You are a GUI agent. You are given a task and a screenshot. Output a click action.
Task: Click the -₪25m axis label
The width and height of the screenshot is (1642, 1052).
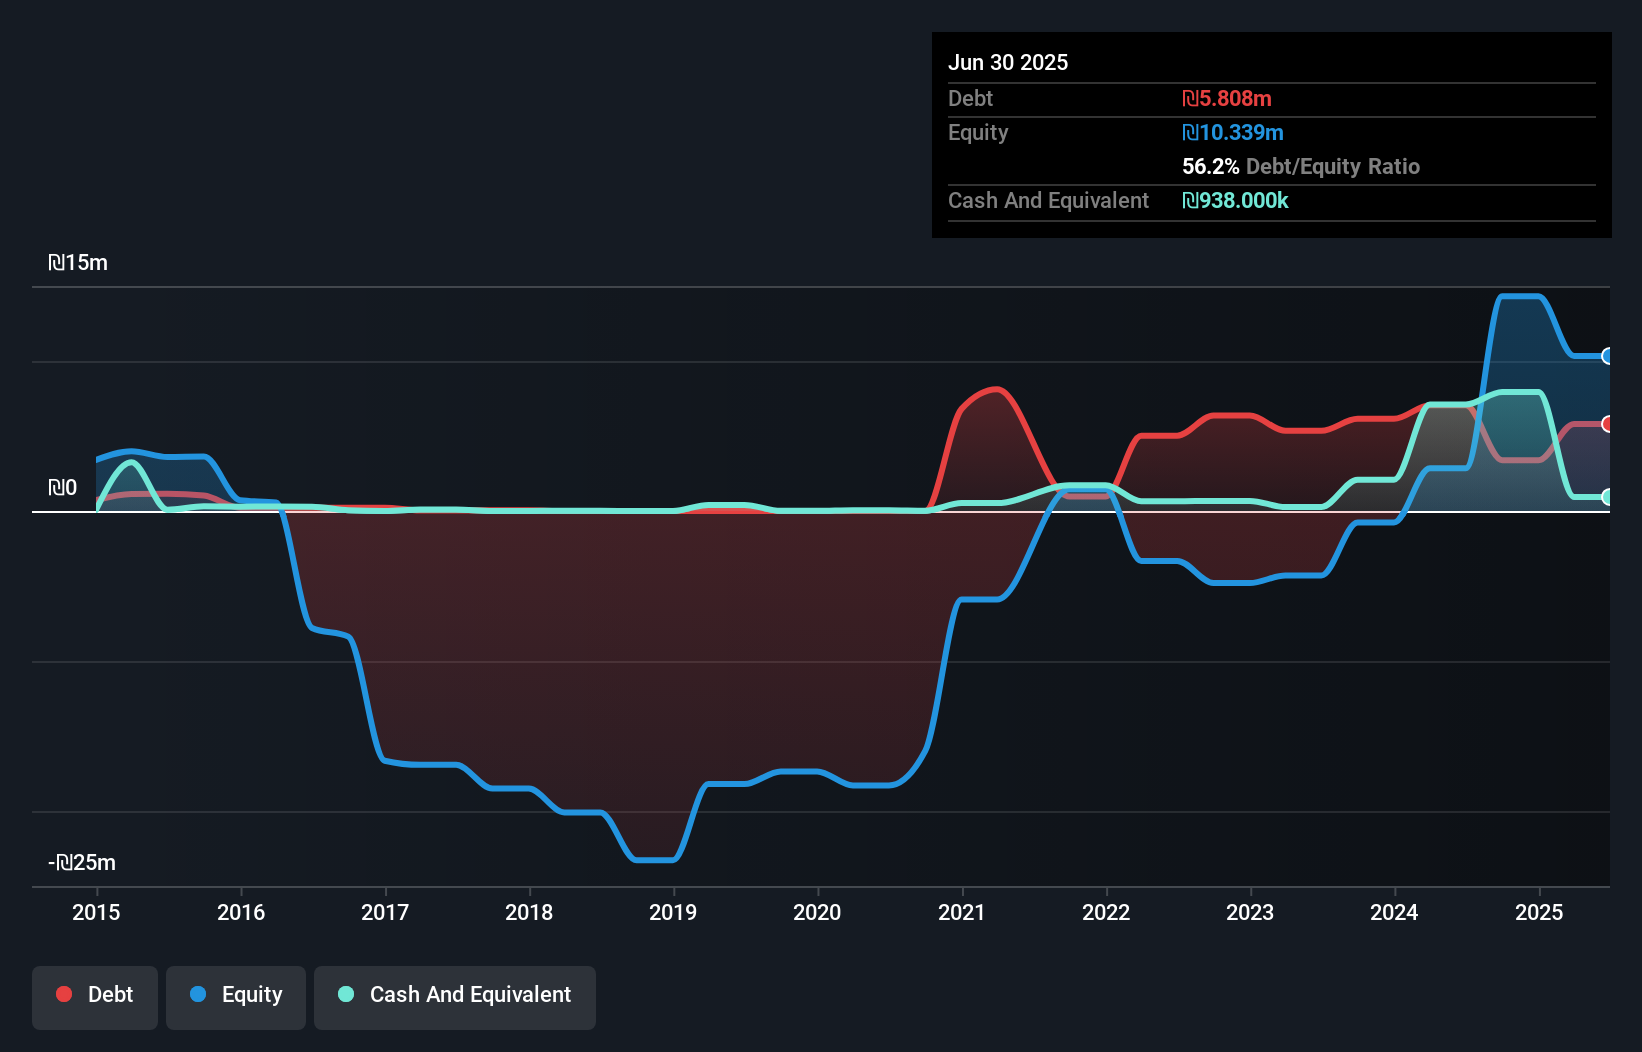[x=80, y=861]
